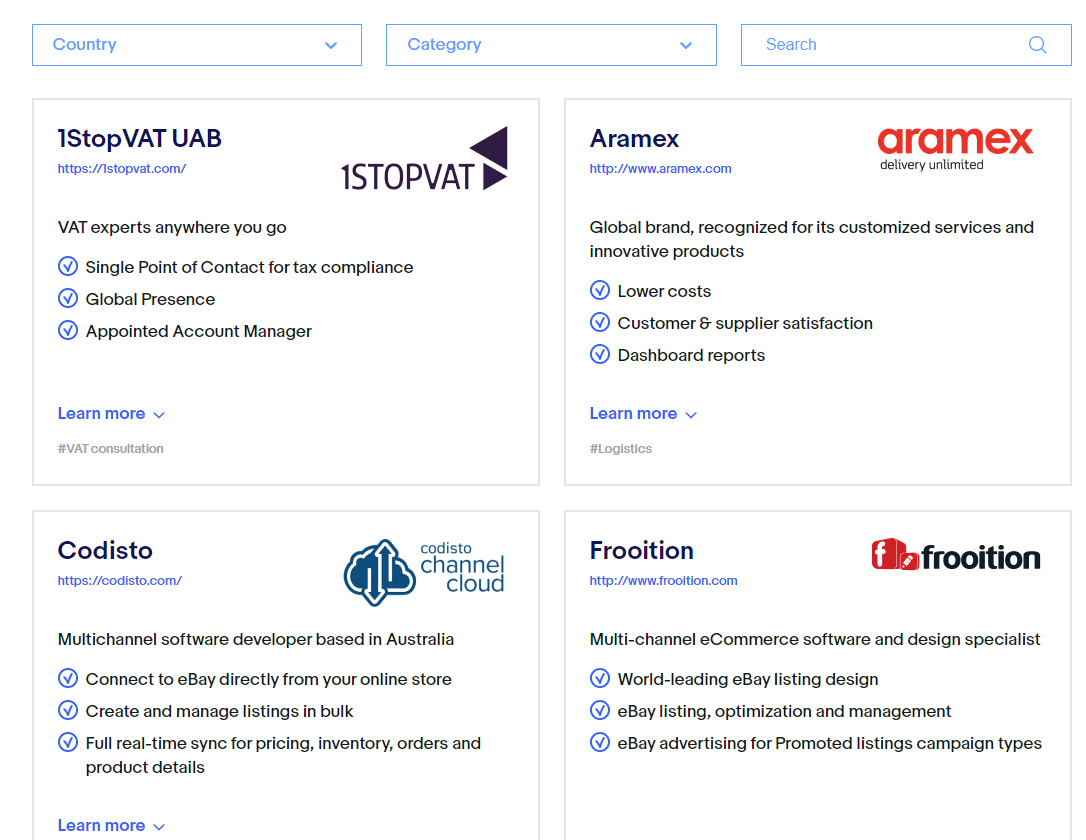The height and width of the screenshot is (840, 1086).
Task: Expand Learn more in Aramex card
Action: pos(643,414)
